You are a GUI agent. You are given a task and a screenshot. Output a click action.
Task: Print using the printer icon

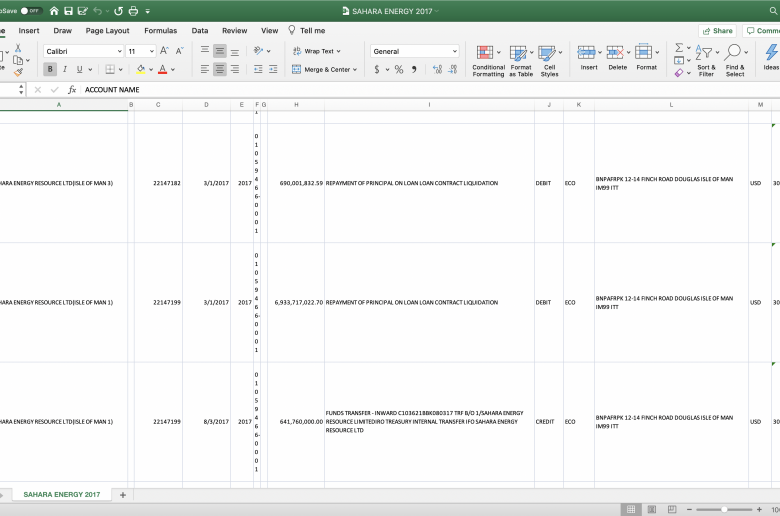[133, 11]
